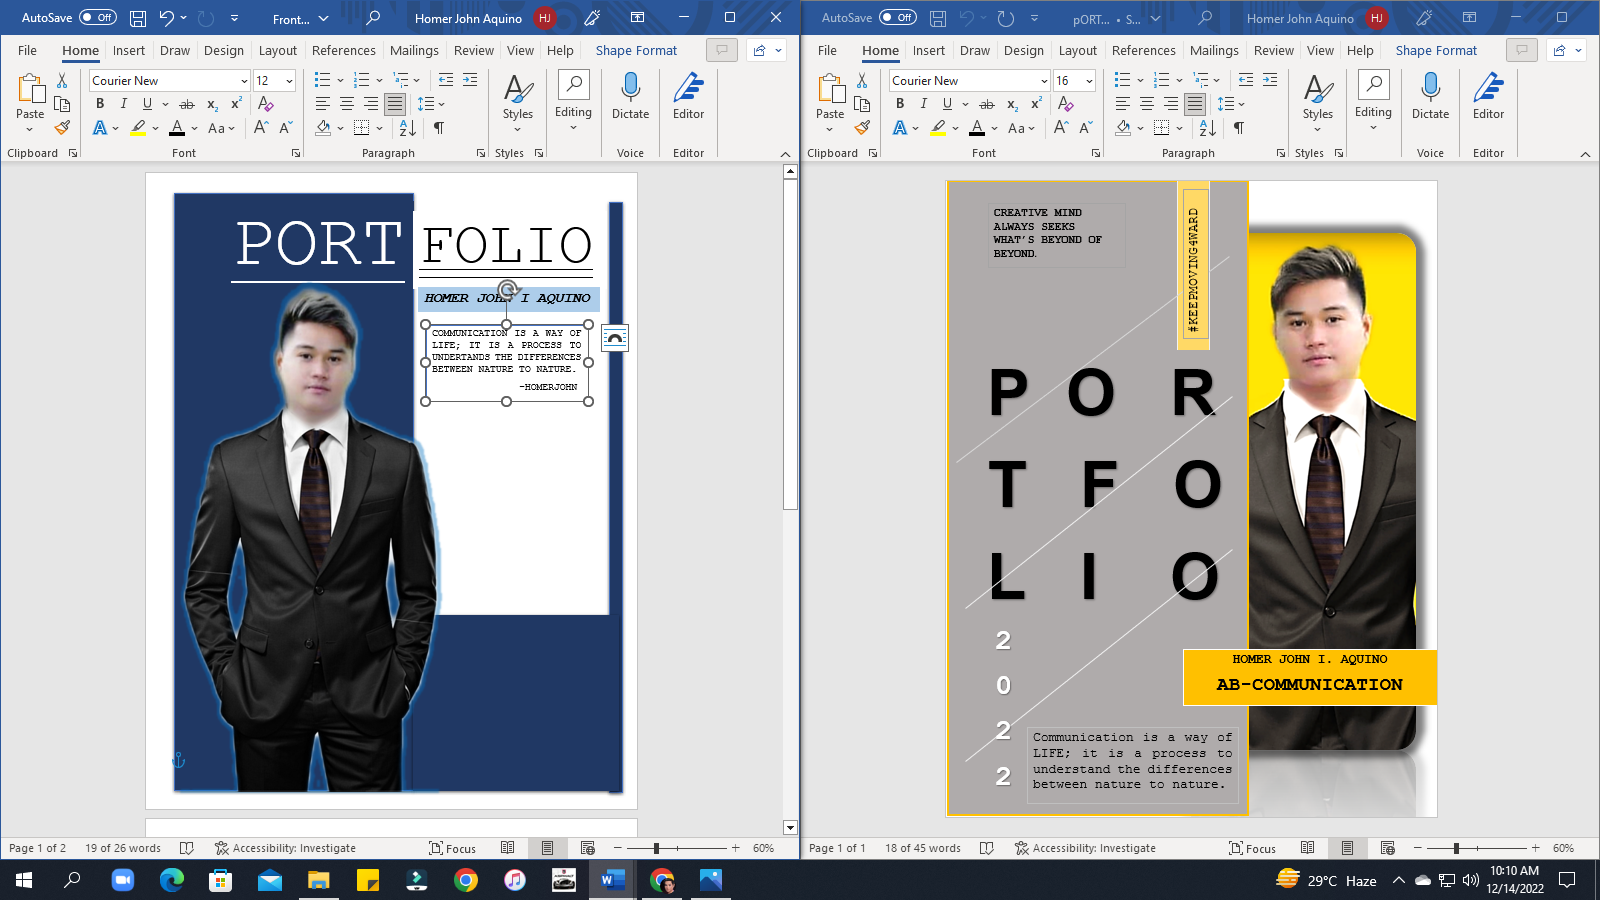Click Focus button in right window status bar
The width and height of the screenshot is (1600, 900).
coord(1252,848)
